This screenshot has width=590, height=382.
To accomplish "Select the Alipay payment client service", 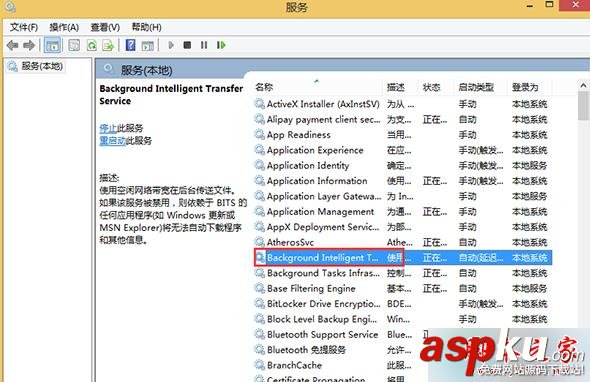I will (403, 120).
